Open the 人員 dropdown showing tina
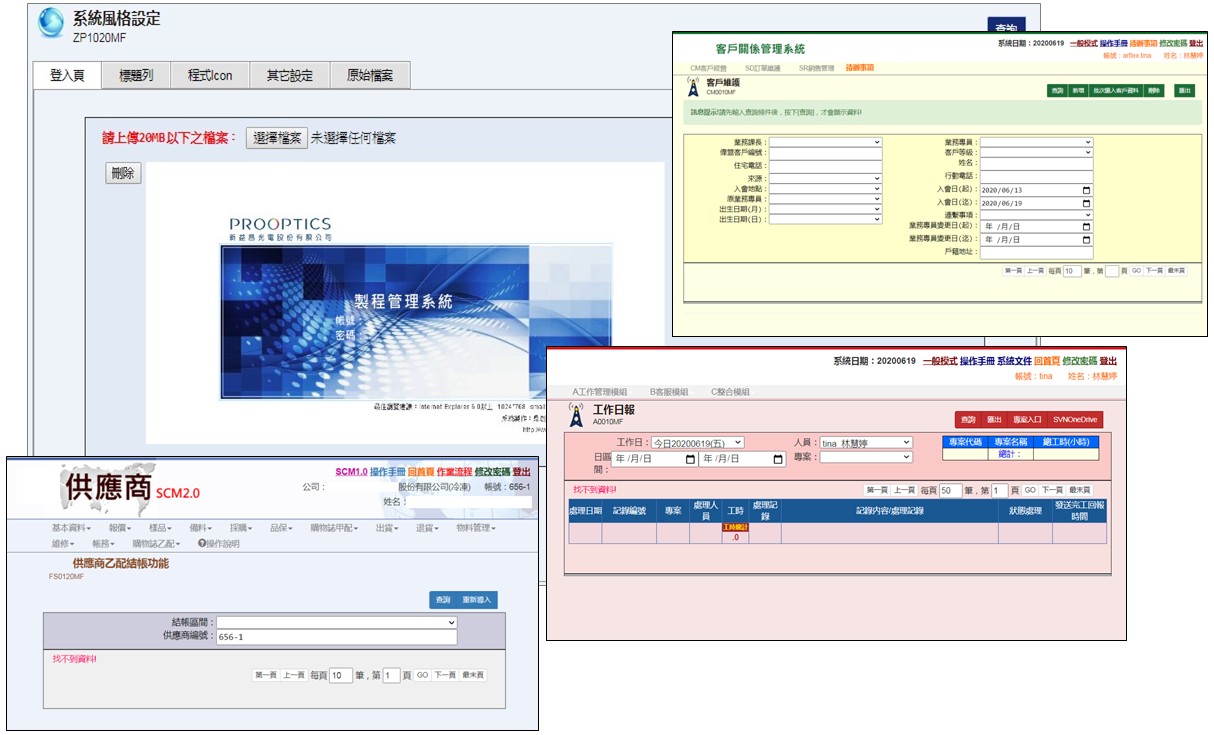This screenshot has width=1214, height=735. click(865, 442)
